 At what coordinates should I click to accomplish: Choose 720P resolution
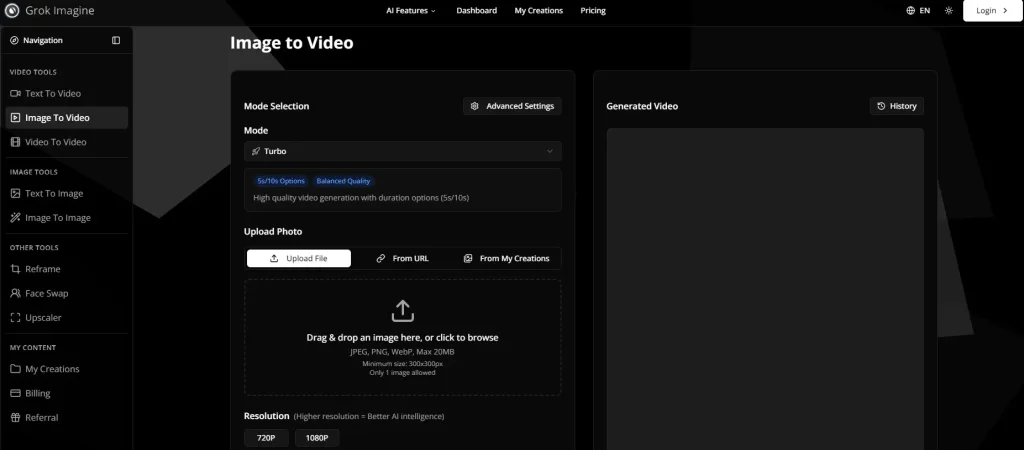[x=266, y=438]
